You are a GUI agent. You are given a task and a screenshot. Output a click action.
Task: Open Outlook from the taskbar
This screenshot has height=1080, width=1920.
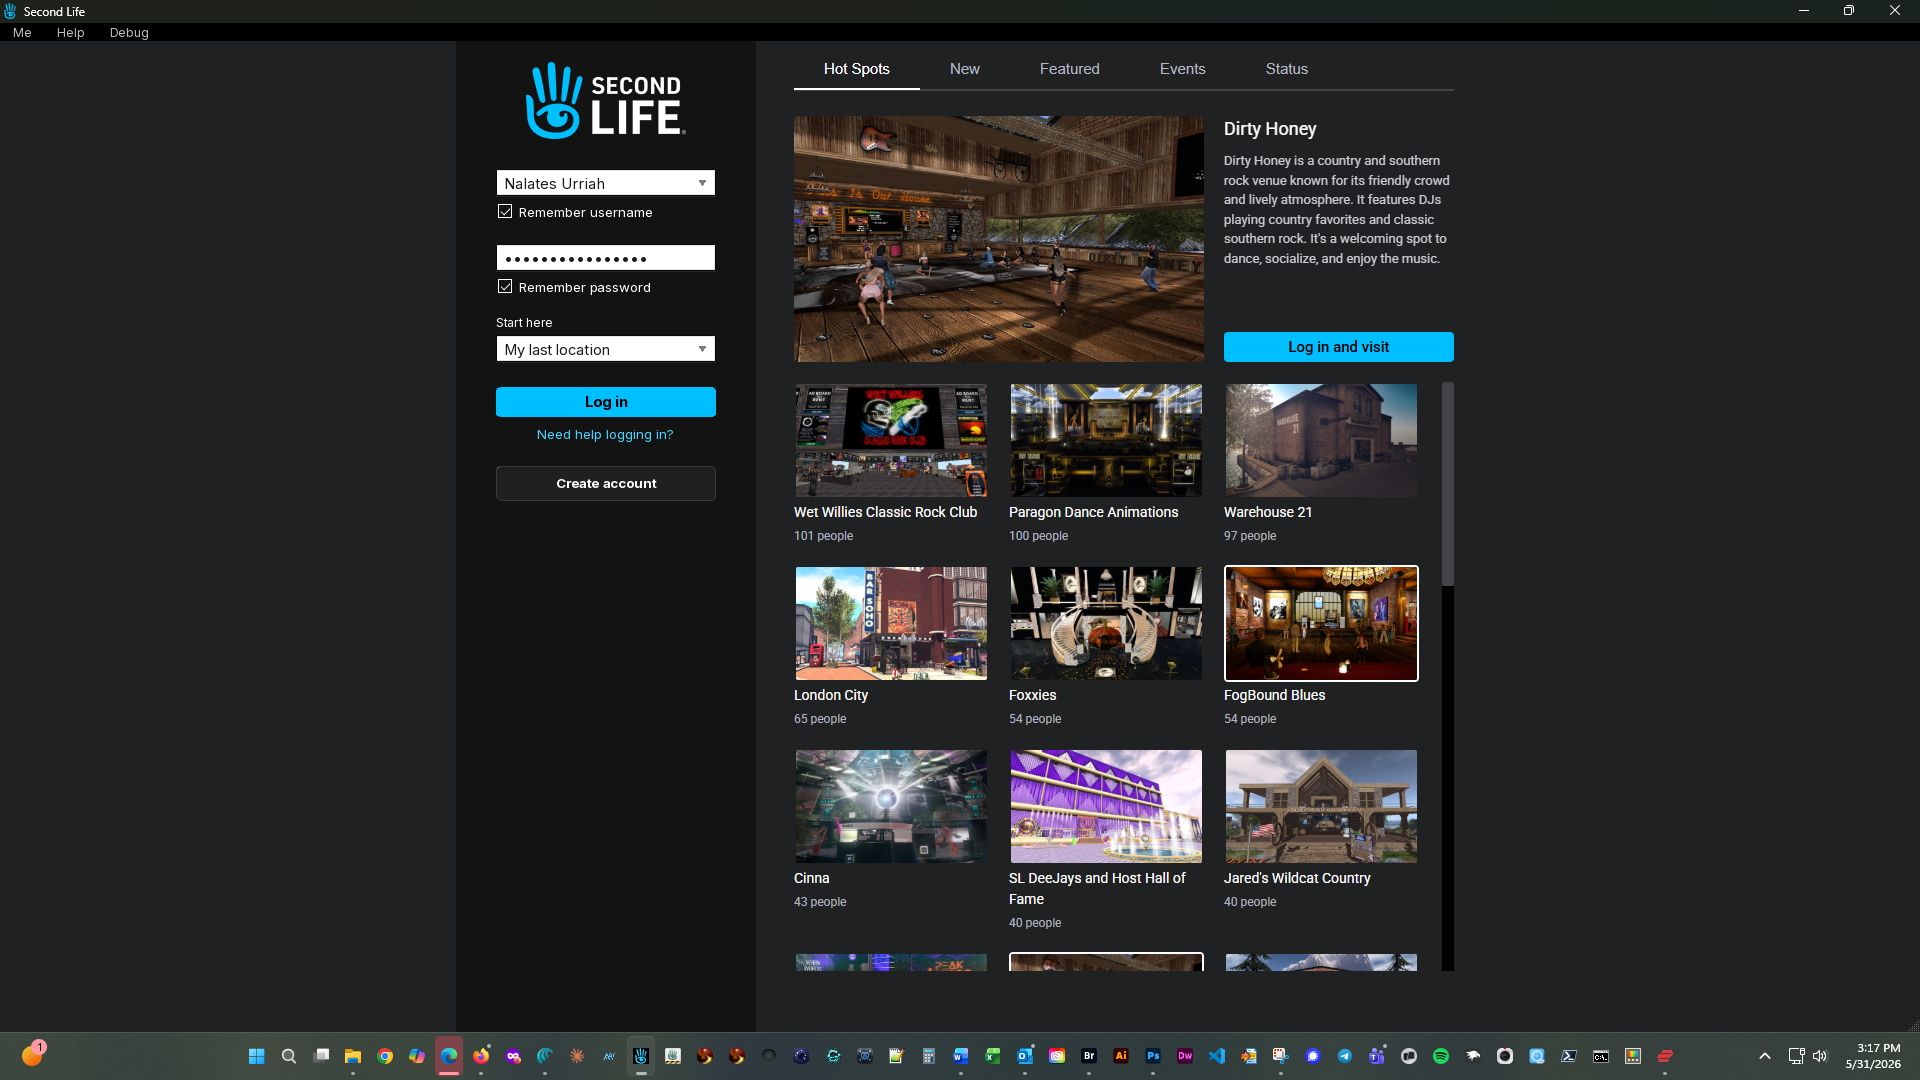click(x=1025, y=1056)
